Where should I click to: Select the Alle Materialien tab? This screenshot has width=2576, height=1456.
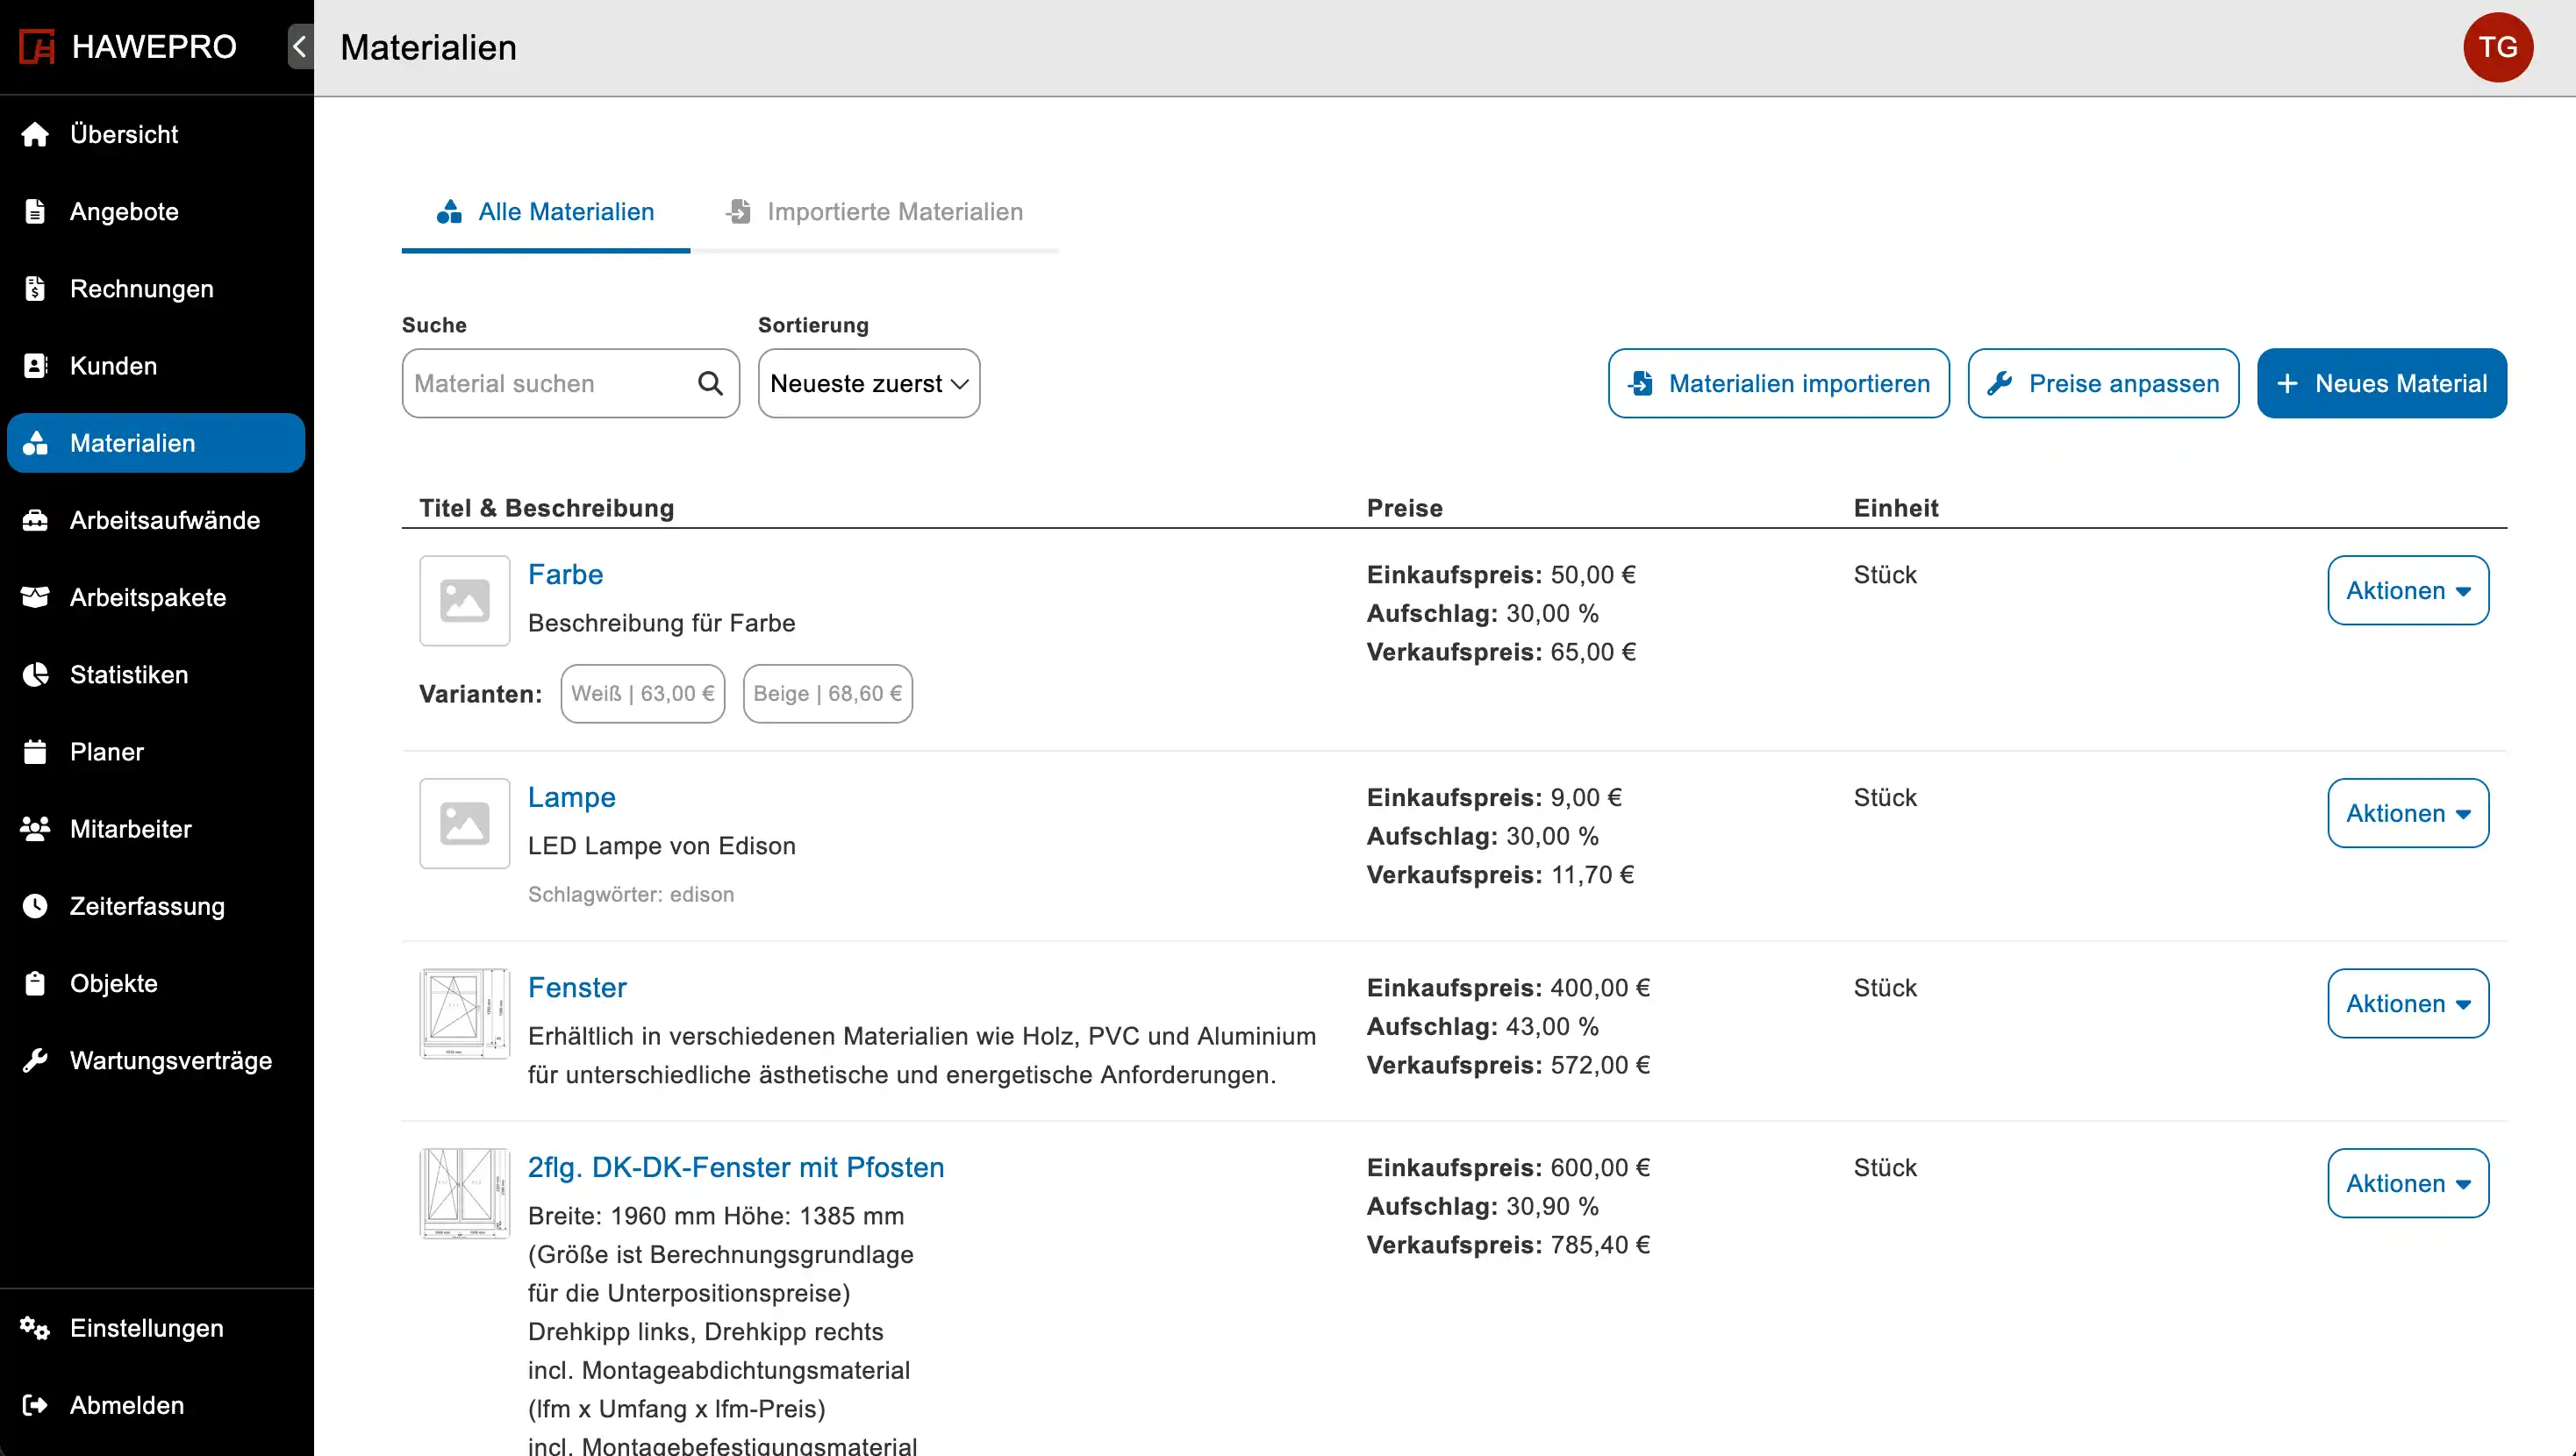click(x=546, y=212)
